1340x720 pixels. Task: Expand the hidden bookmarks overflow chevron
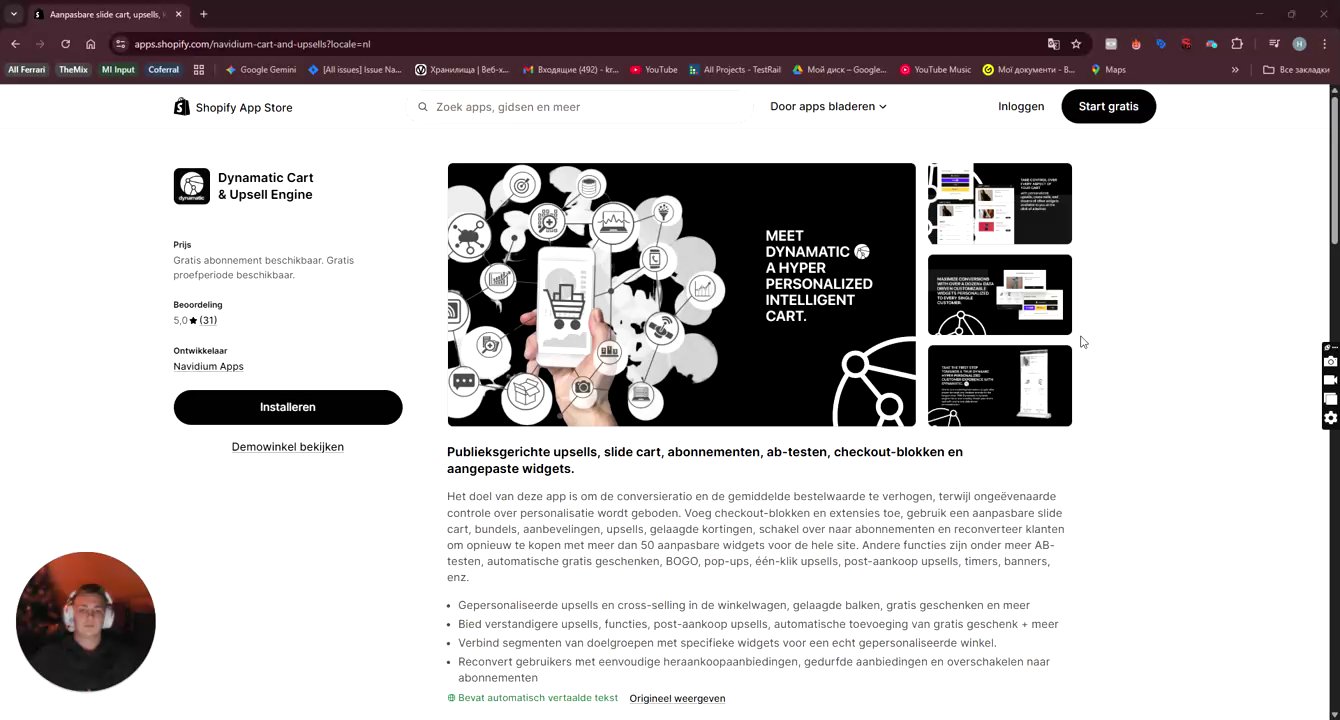pyautogui.click(x=1235, y=70)
